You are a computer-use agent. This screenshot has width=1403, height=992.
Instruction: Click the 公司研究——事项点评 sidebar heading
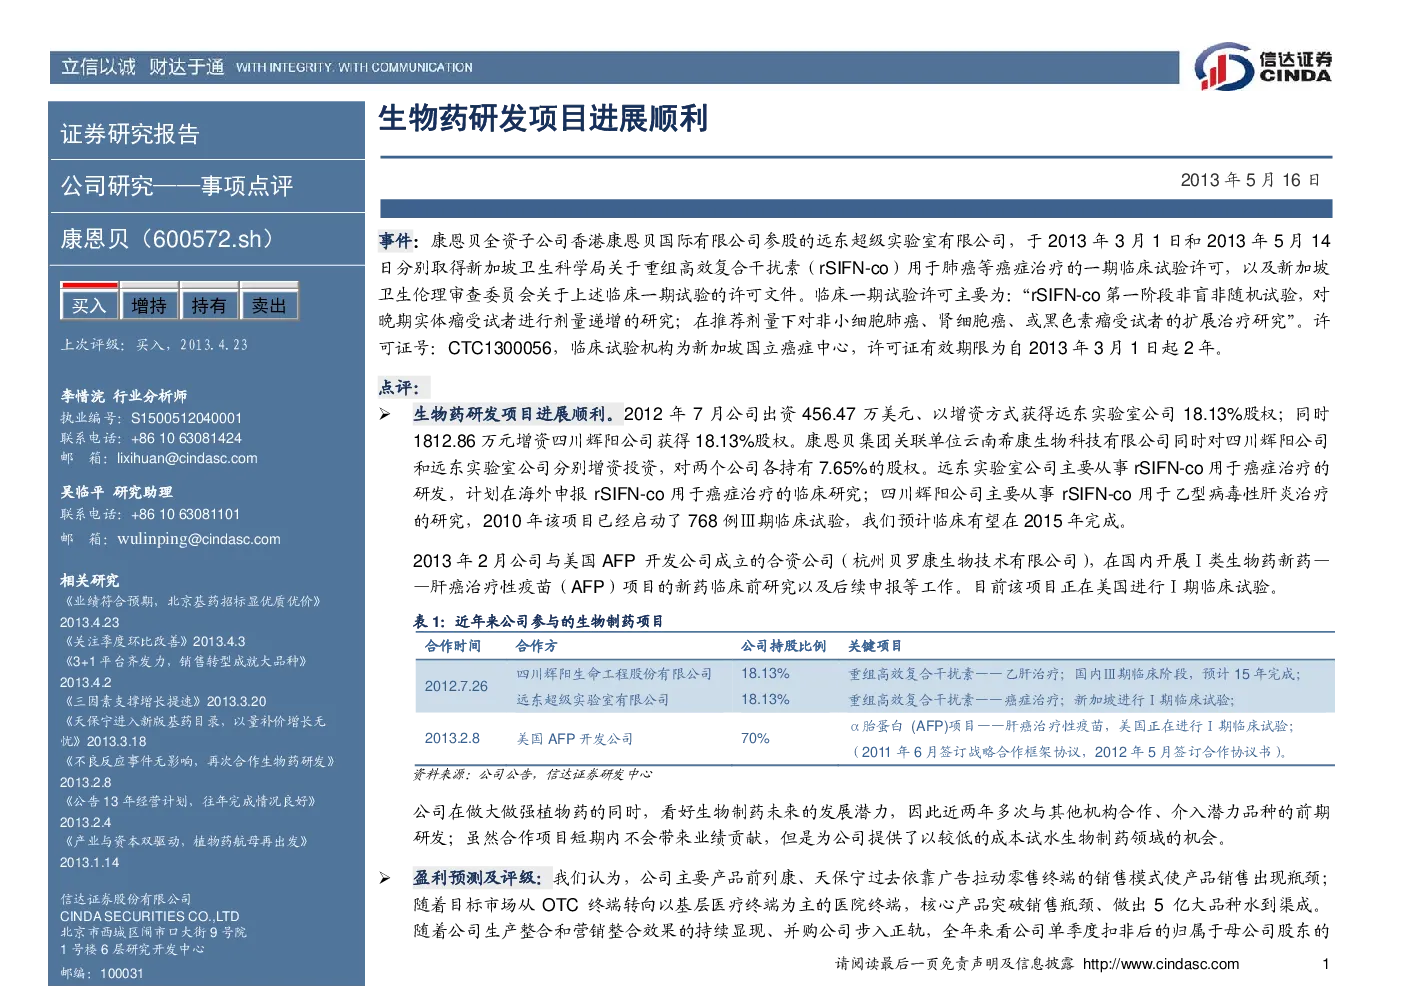[177, 186]
